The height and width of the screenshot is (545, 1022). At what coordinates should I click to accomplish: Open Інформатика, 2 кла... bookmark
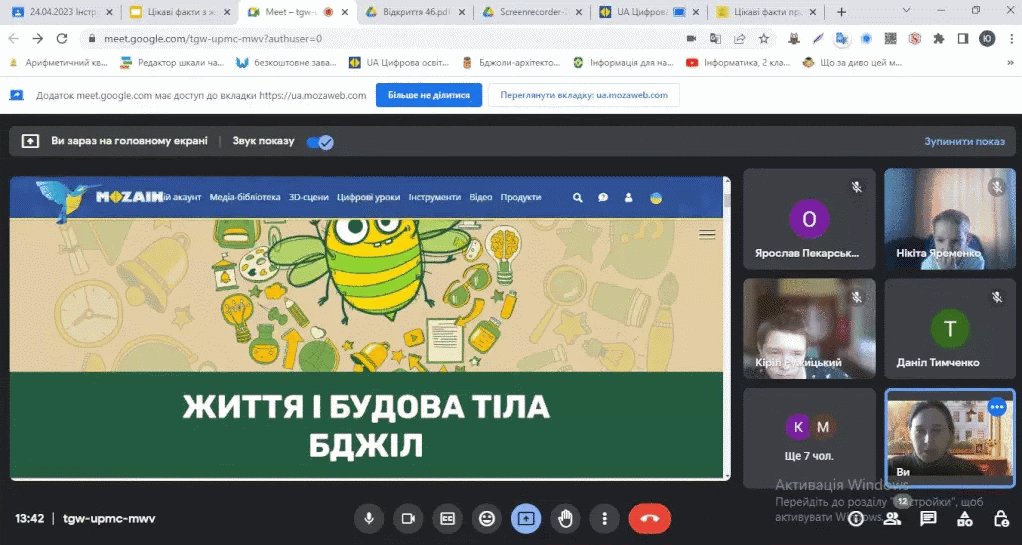pyautogui.click(x=738, y=63)
